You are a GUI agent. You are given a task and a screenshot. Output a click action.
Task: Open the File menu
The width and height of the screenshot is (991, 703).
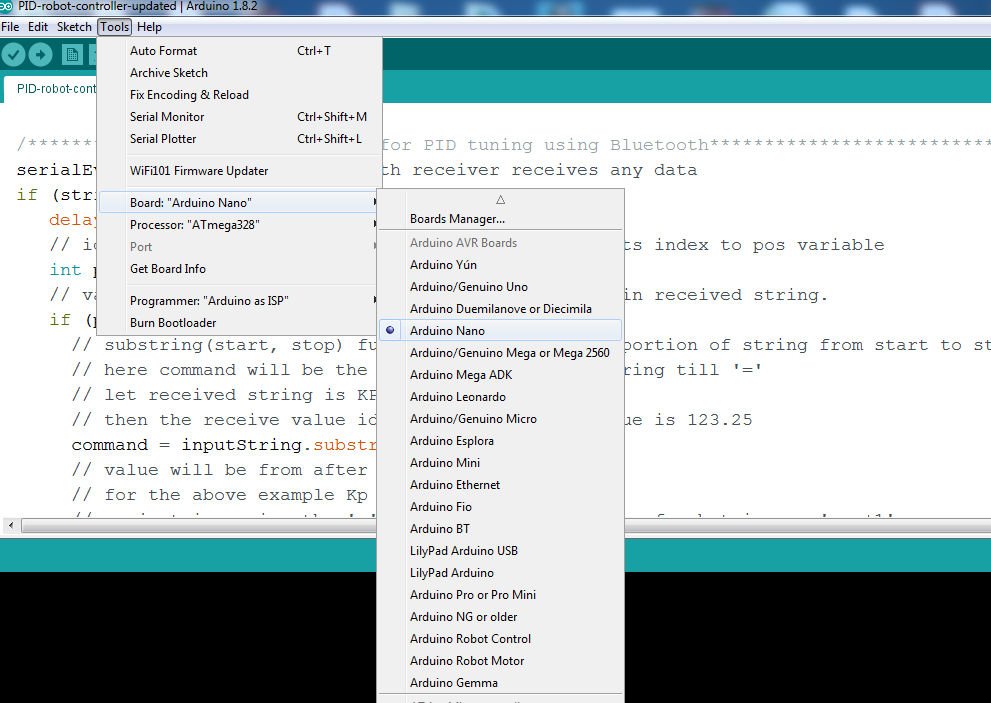[x=10, y=27]
